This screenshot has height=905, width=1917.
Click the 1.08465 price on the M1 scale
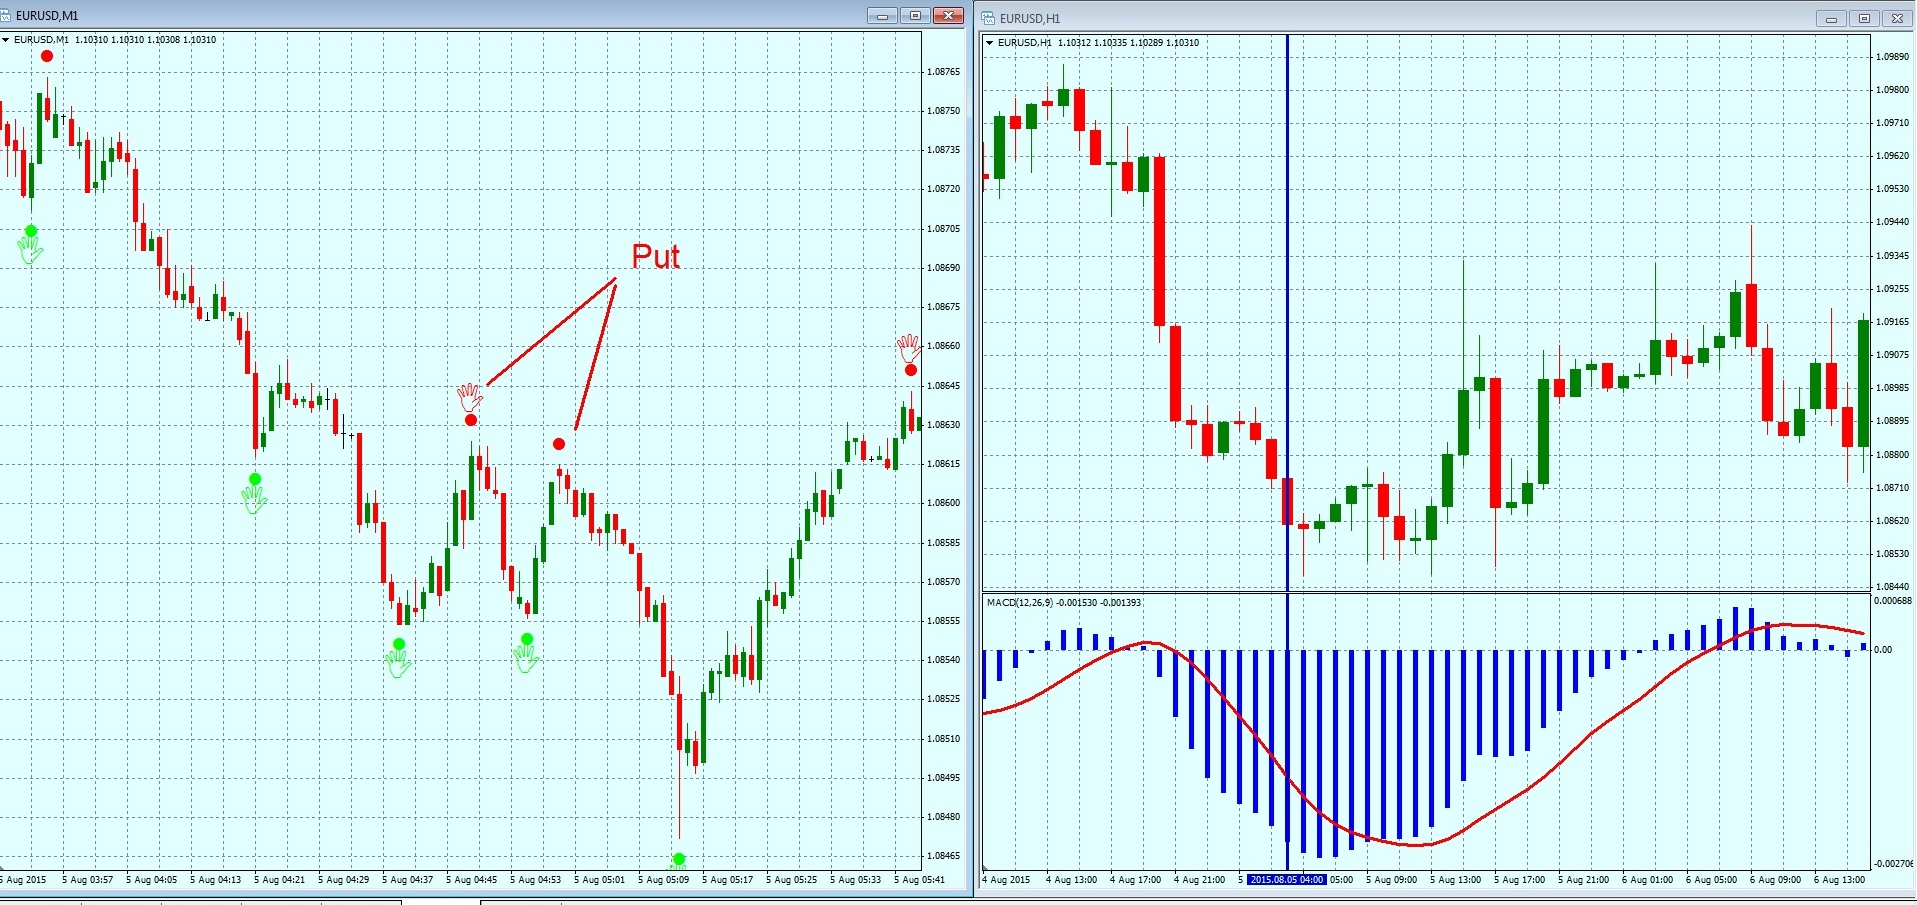pos(943,856)
